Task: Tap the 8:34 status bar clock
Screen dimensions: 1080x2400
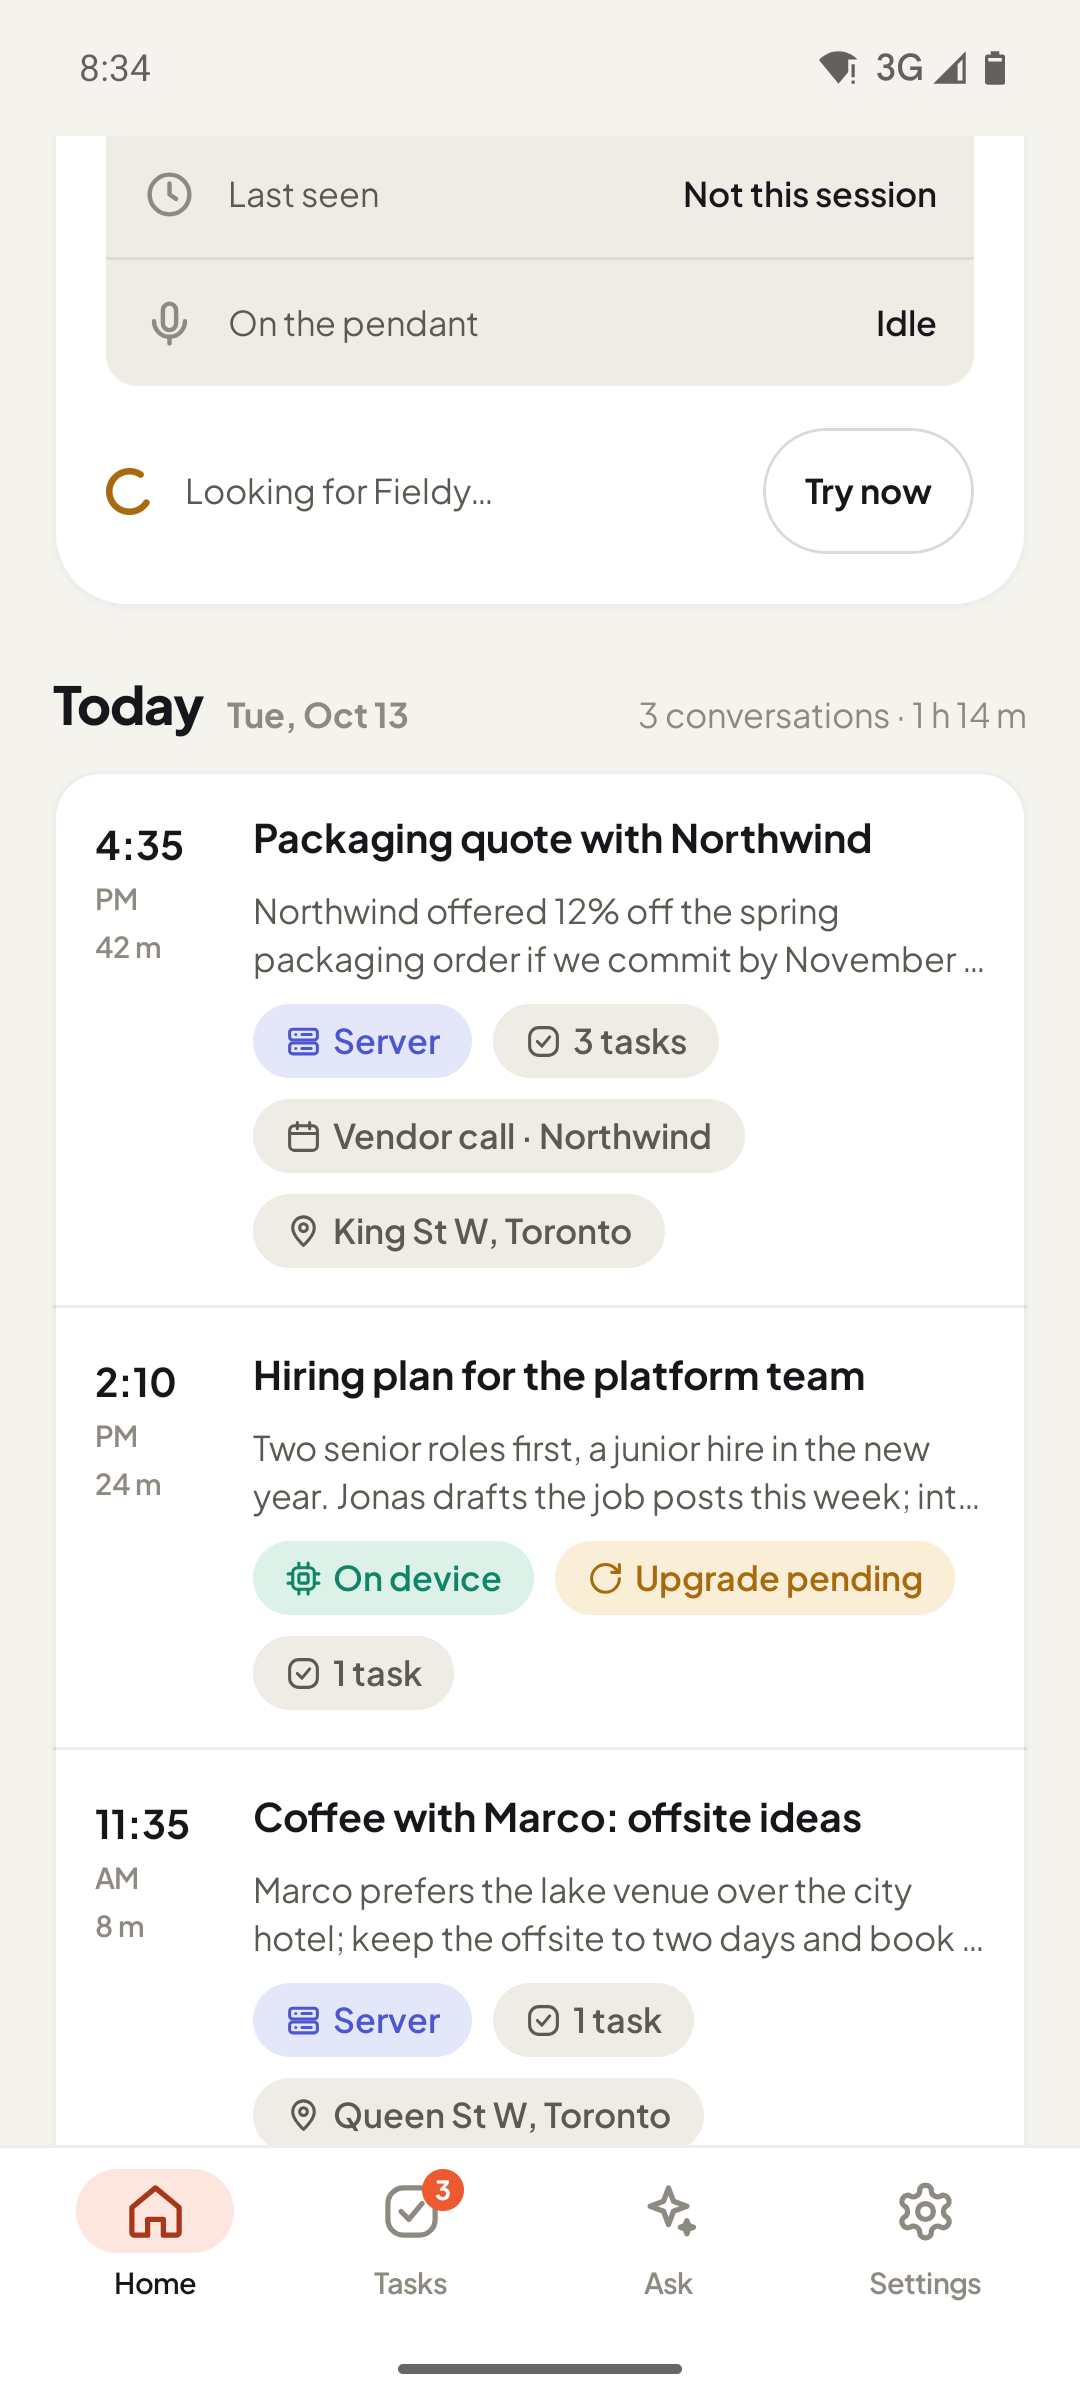Action: 115,68
